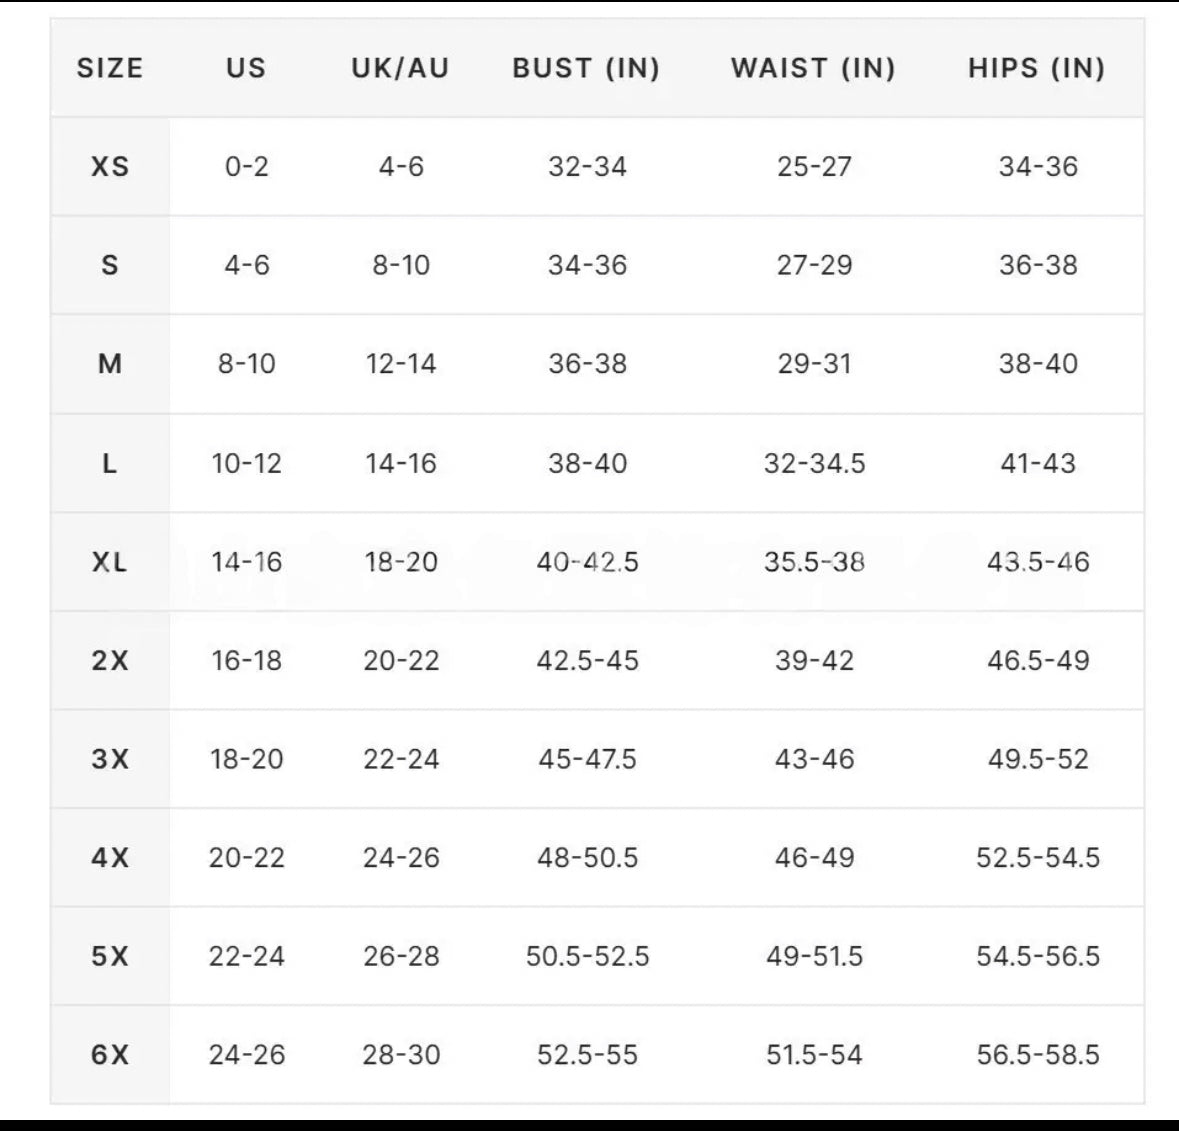The image size is (1179, 1131).
Task: Click bust value 48-50.5 in 4X row
Action: point(587,857)
